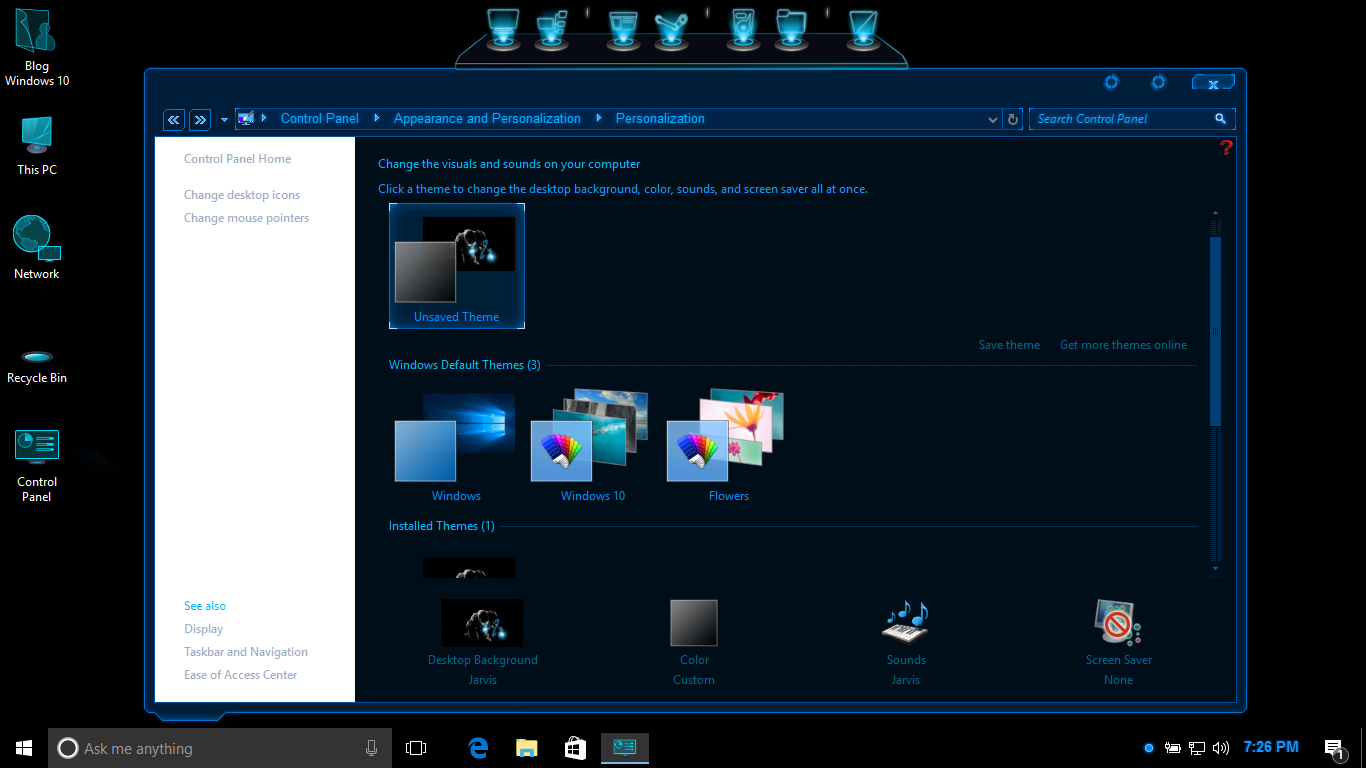Launch Microsoft Edge from the taskbar

point(478,748)
